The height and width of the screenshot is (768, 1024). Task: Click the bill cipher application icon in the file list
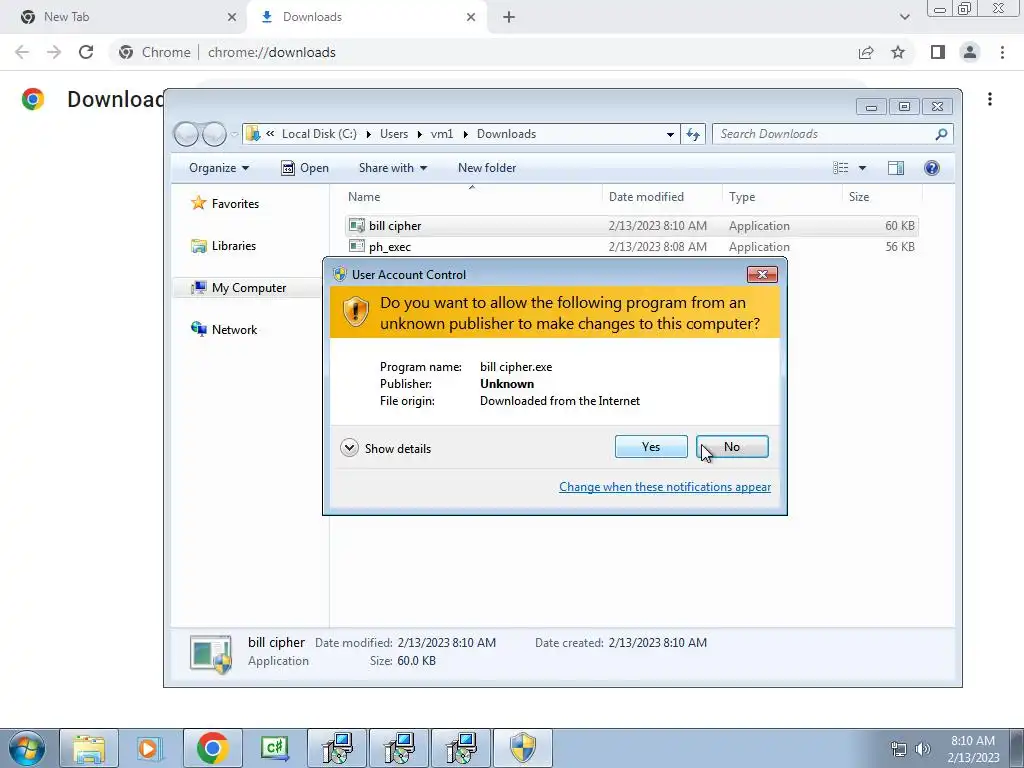pyautogui.click(x=357, y=225)
